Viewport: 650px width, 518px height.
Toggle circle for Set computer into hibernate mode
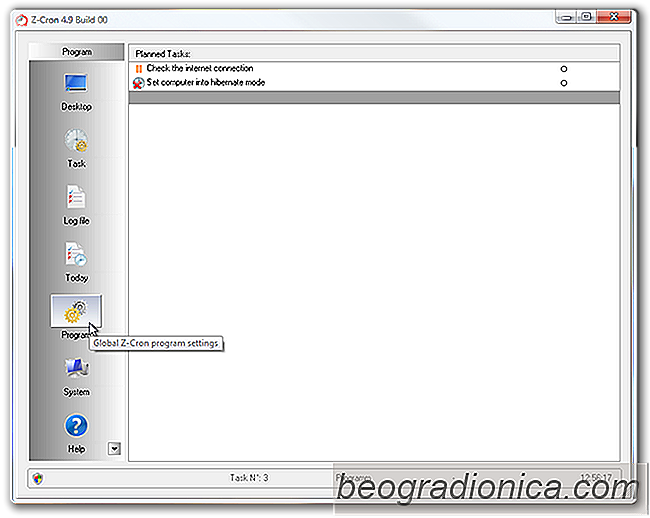tap(564, 83)
